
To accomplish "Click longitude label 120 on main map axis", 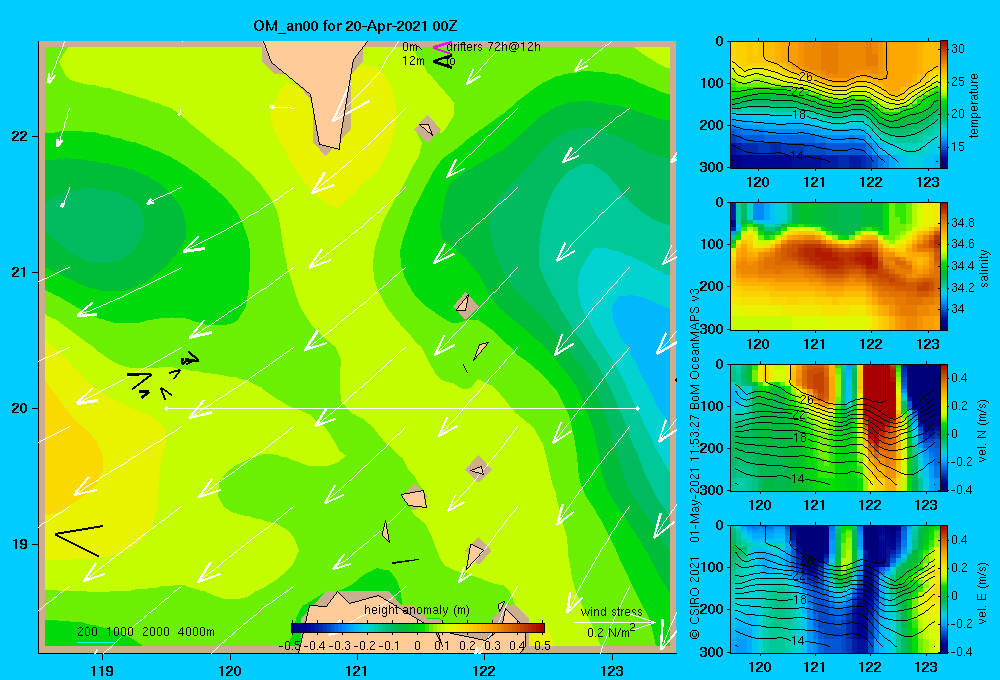I will pos(230,670).
